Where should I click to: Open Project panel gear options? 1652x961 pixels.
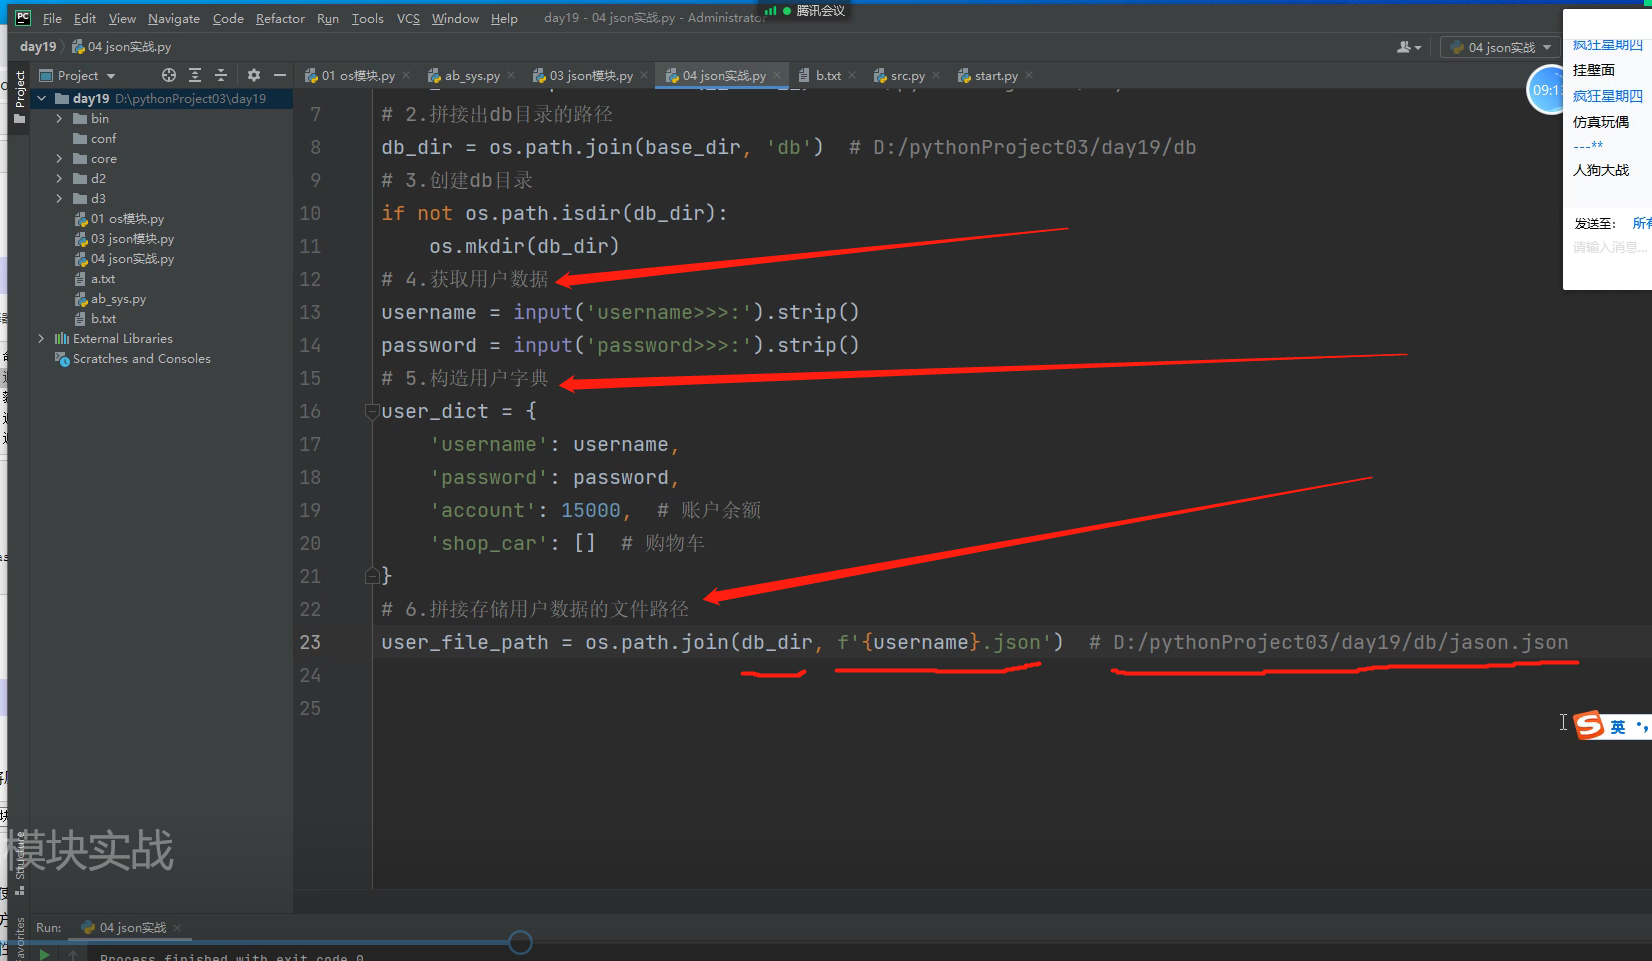(x=254, y=75)
